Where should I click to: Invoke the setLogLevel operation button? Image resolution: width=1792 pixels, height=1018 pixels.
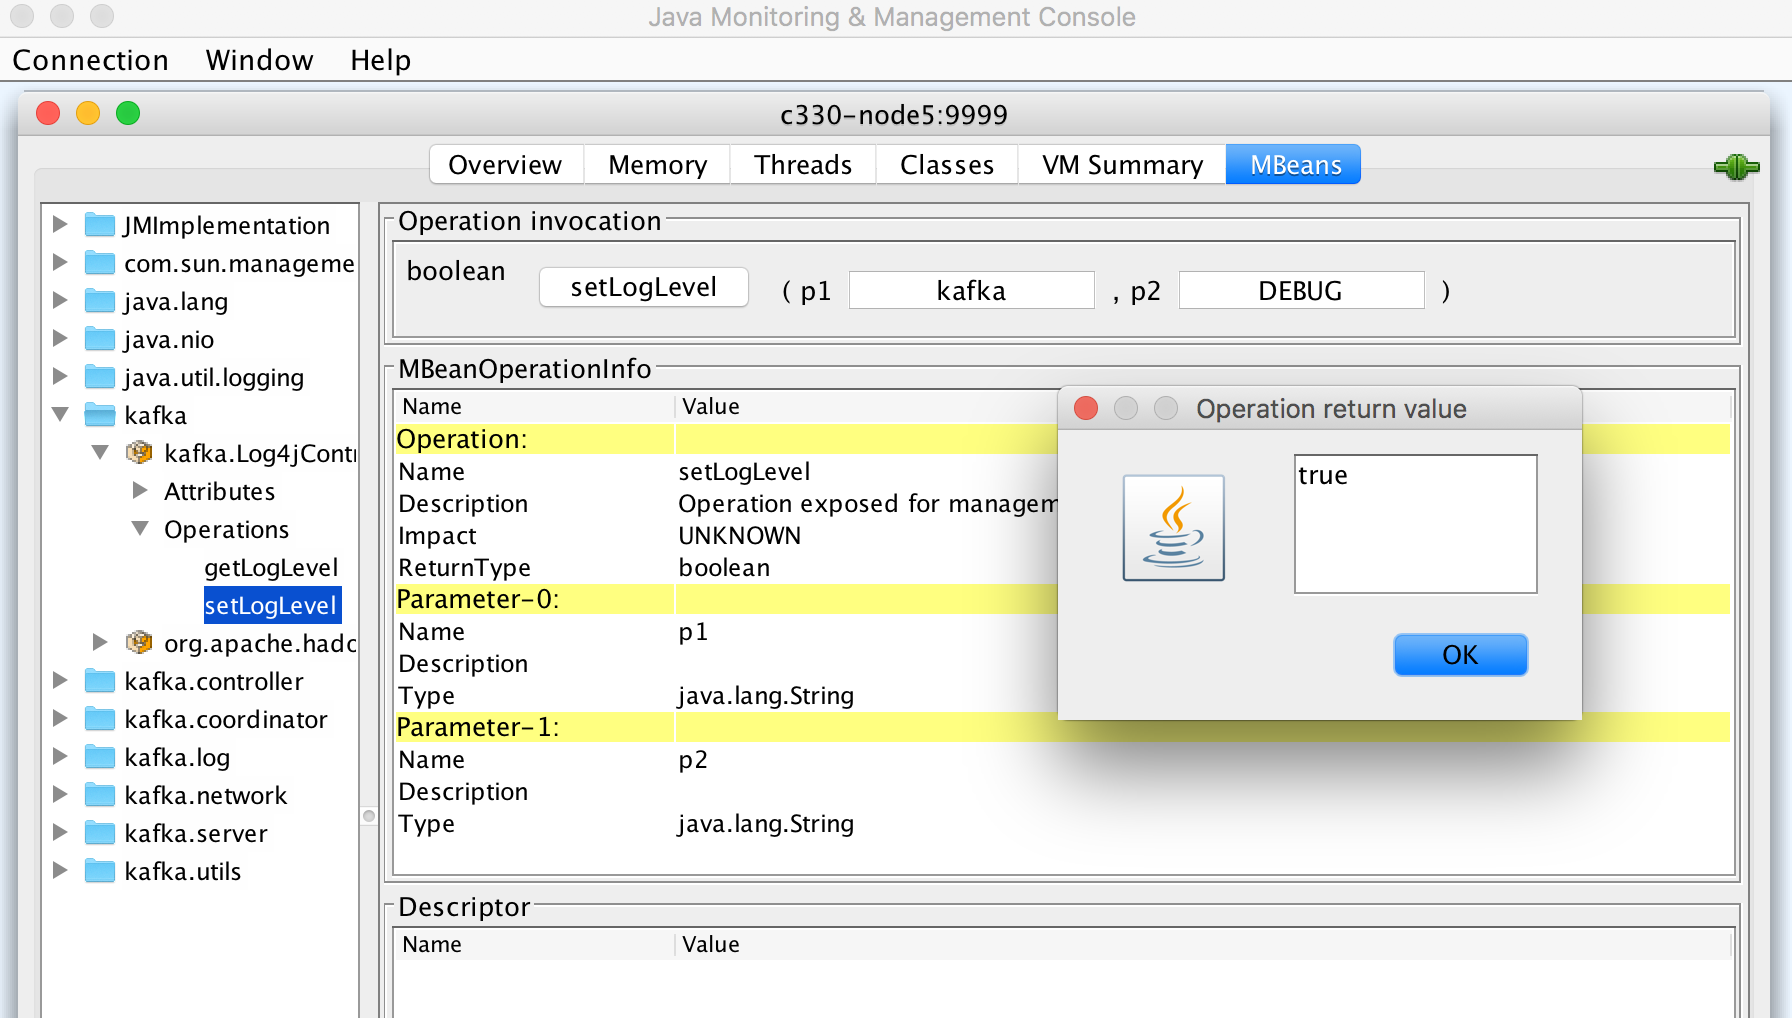(x=643, y=287)
